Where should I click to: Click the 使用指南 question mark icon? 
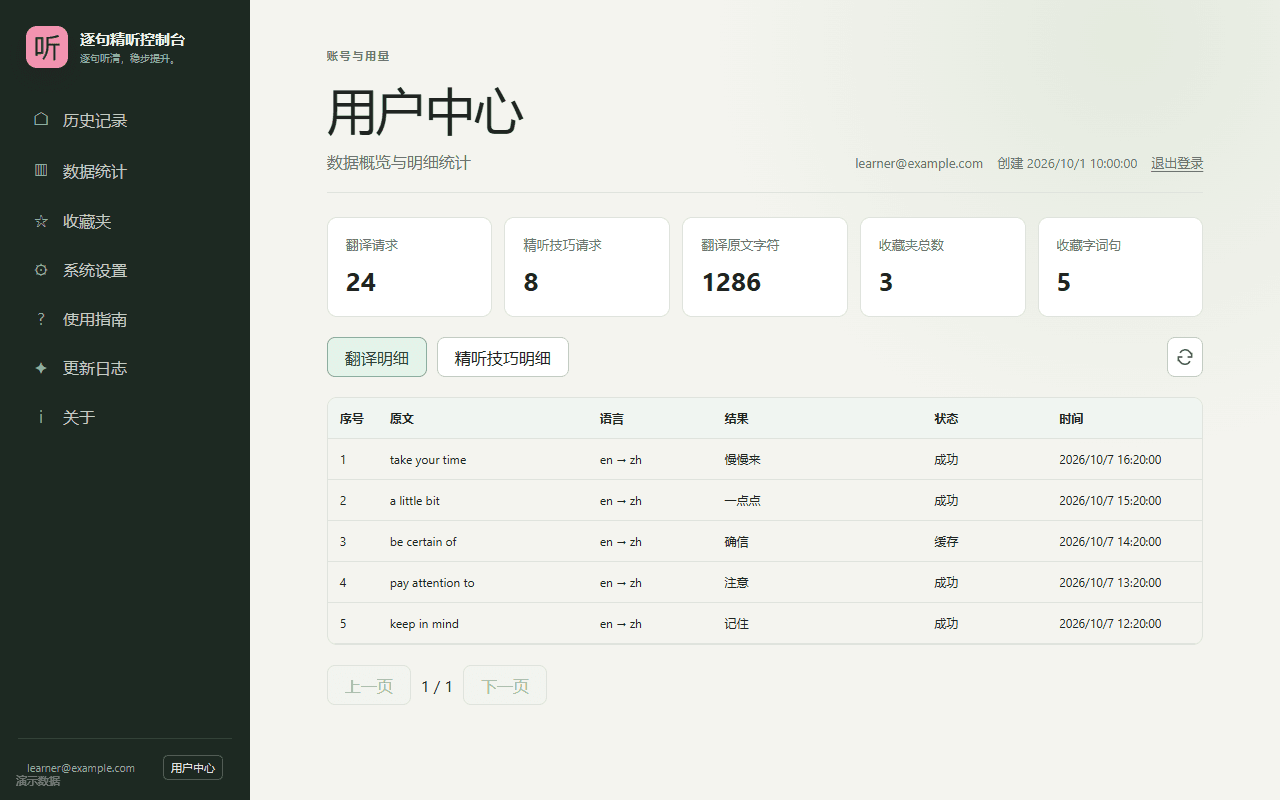pyautogui.click(x=41, y=319)
